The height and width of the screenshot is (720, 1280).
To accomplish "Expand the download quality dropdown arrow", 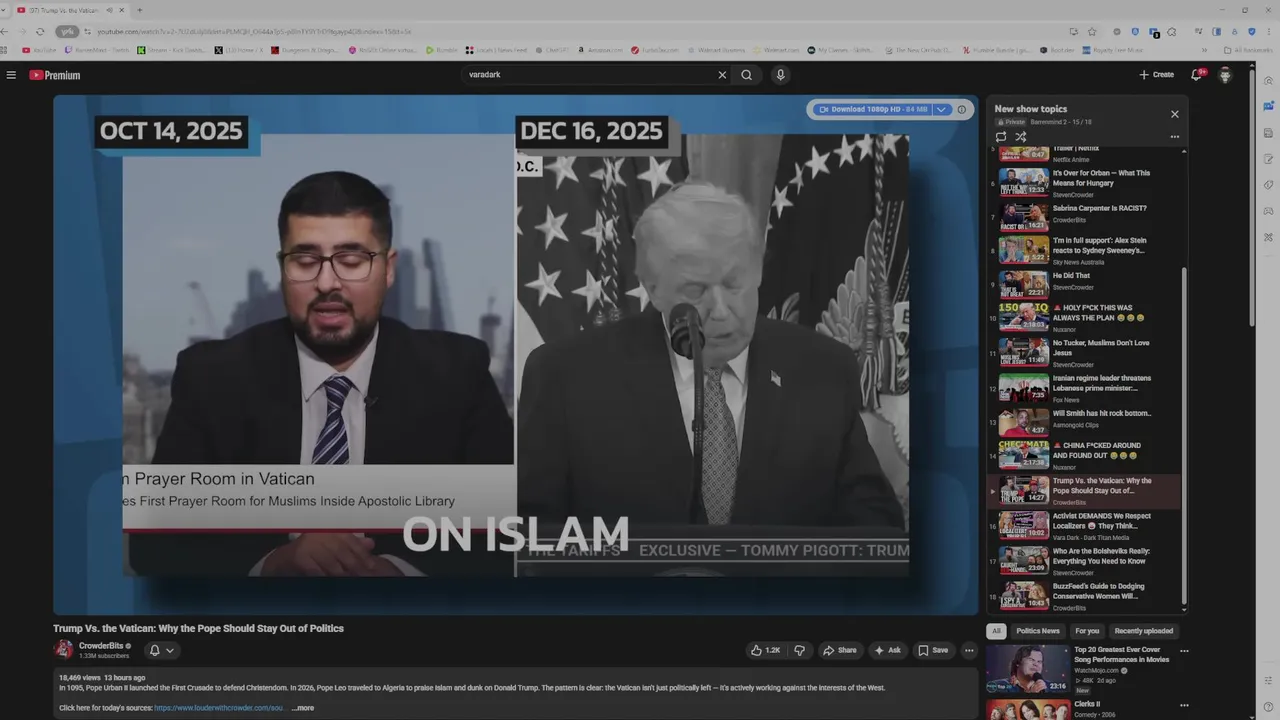I will click(x=941, y=109).
